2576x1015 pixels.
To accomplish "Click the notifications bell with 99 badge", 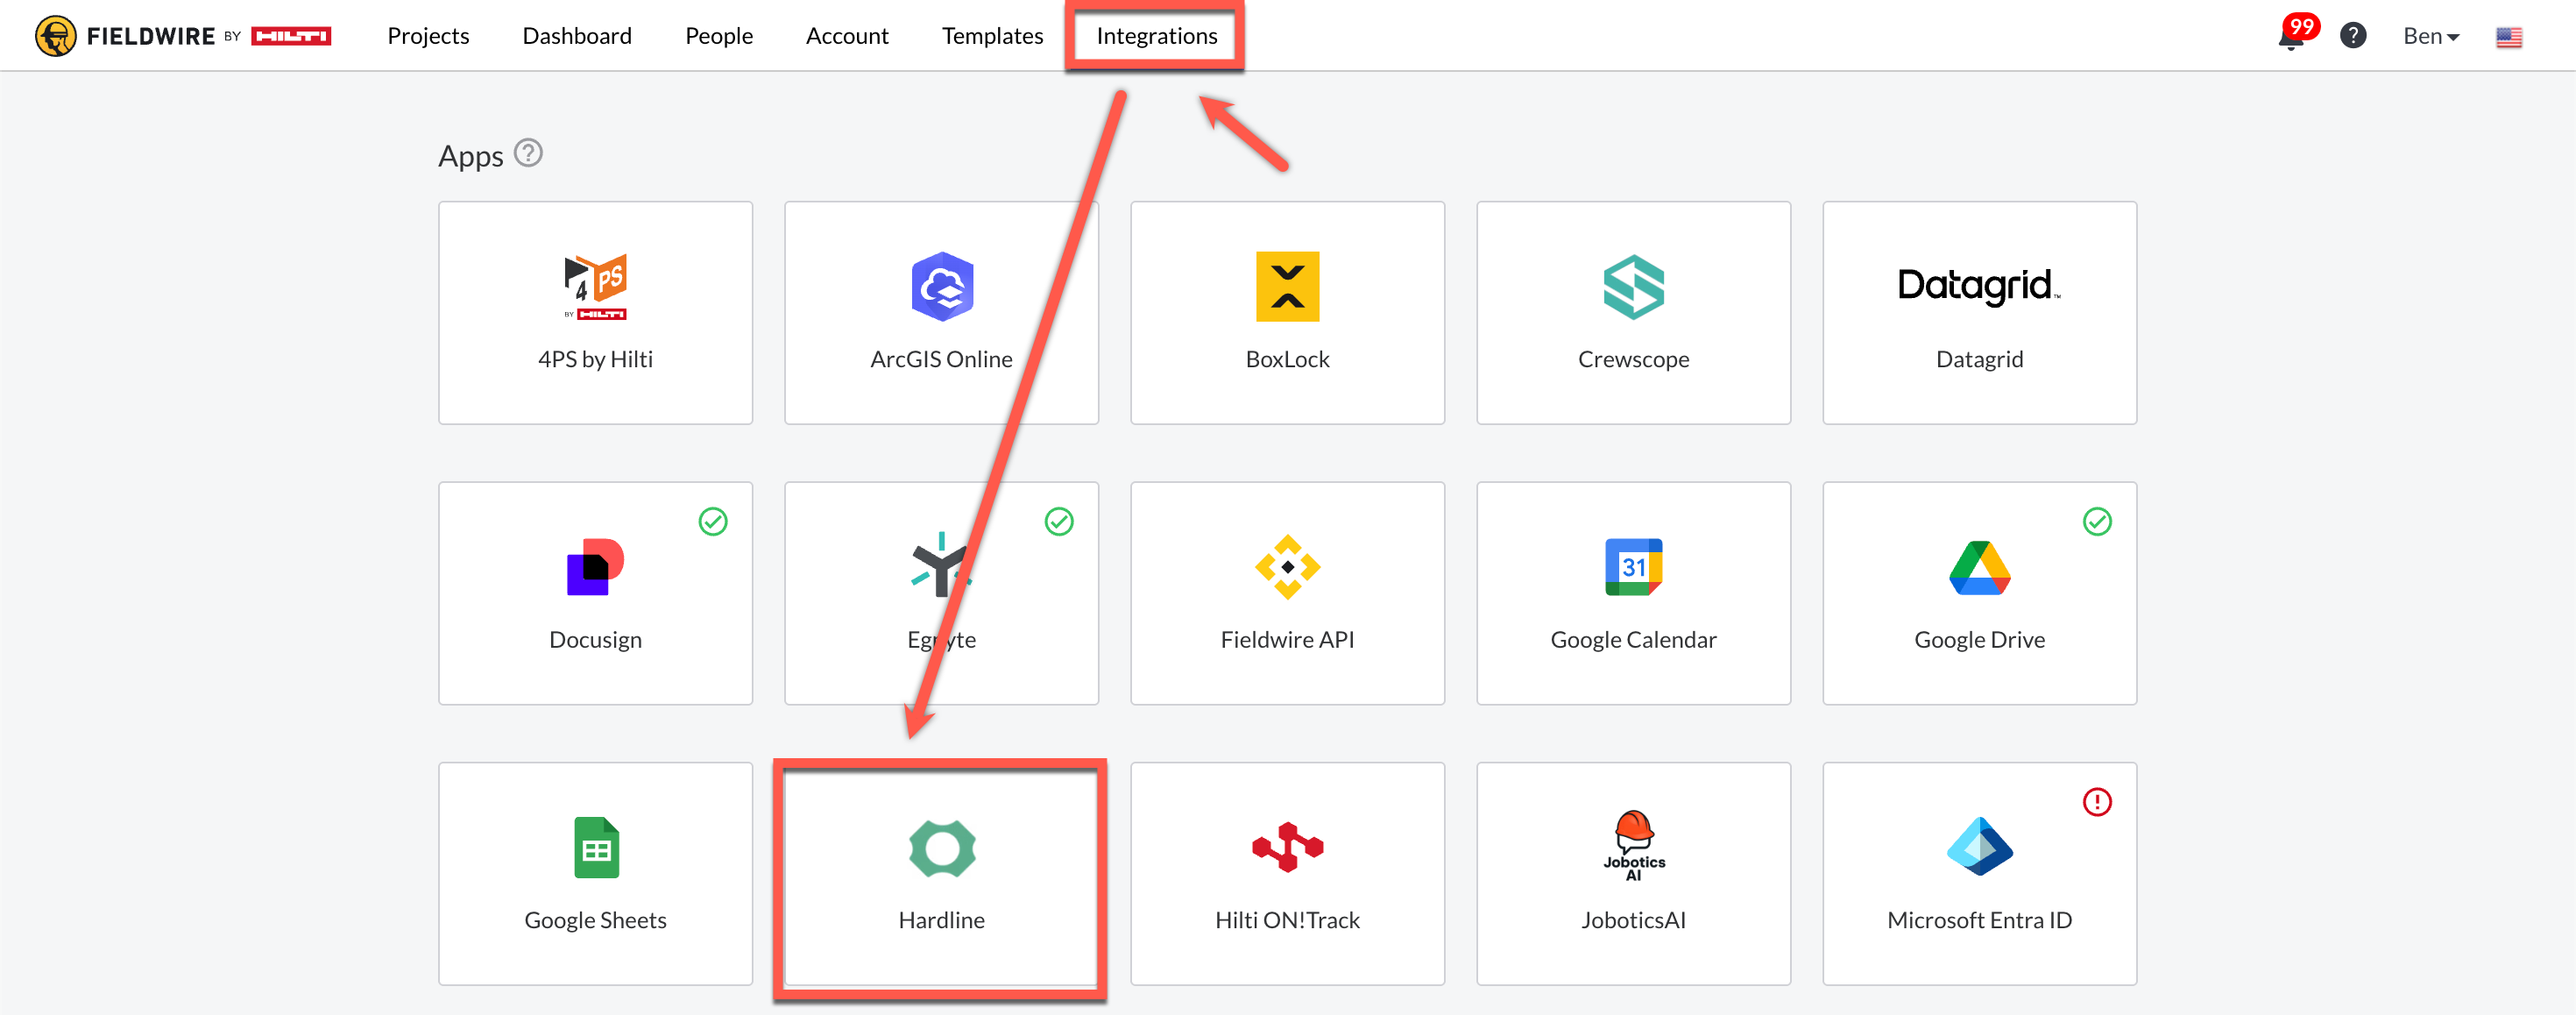I will 2290,37.
